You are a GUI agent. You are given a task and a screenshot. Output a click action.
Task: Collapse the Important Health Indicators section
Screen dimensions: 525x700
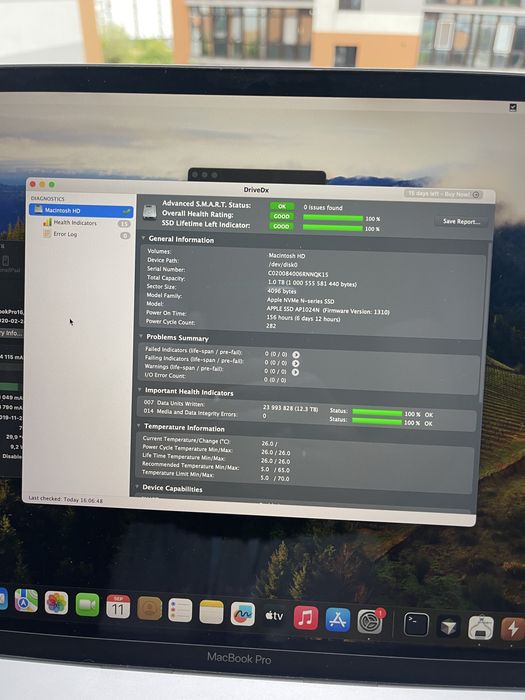click(140, 390)
